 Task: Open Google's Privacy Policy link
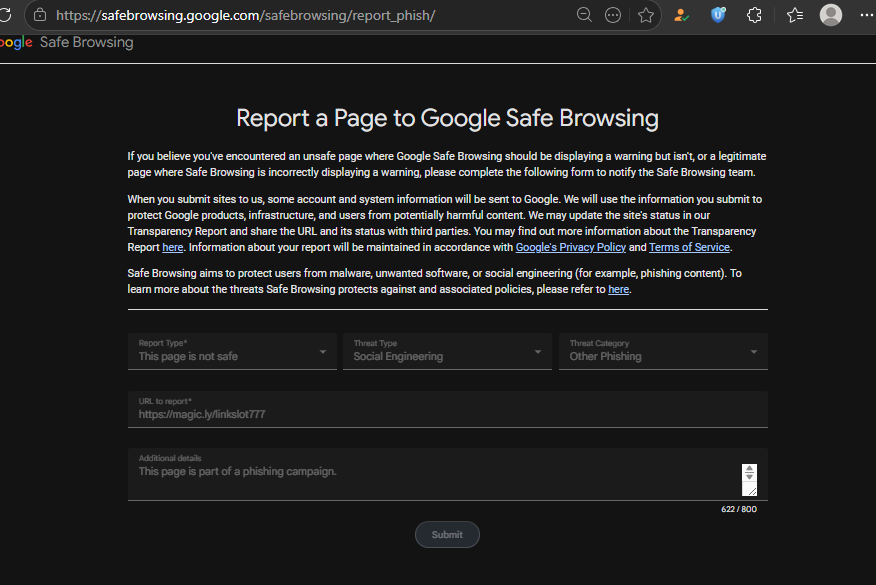click(570, 247)
